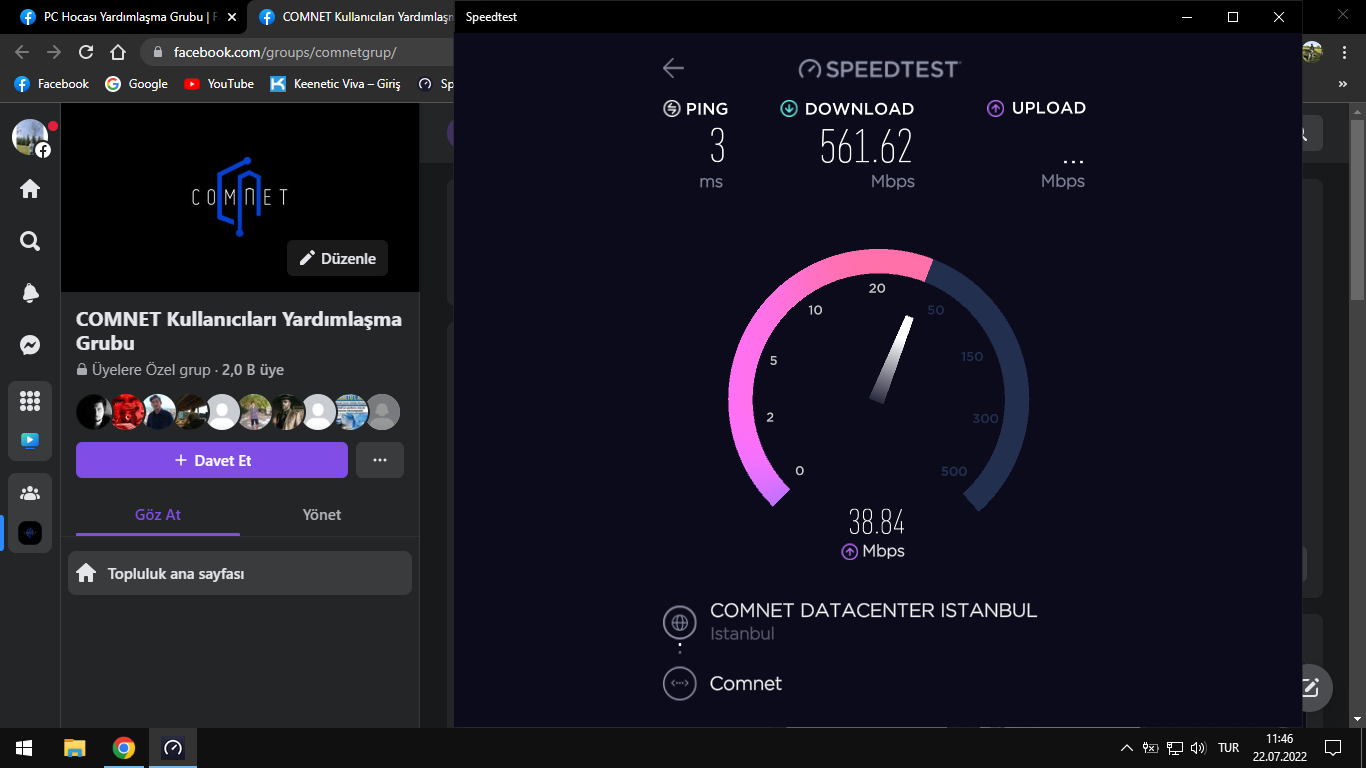Open the profile avatar in Facebook sidebar
The image size is (1366, 768).
tap(30, 137)
